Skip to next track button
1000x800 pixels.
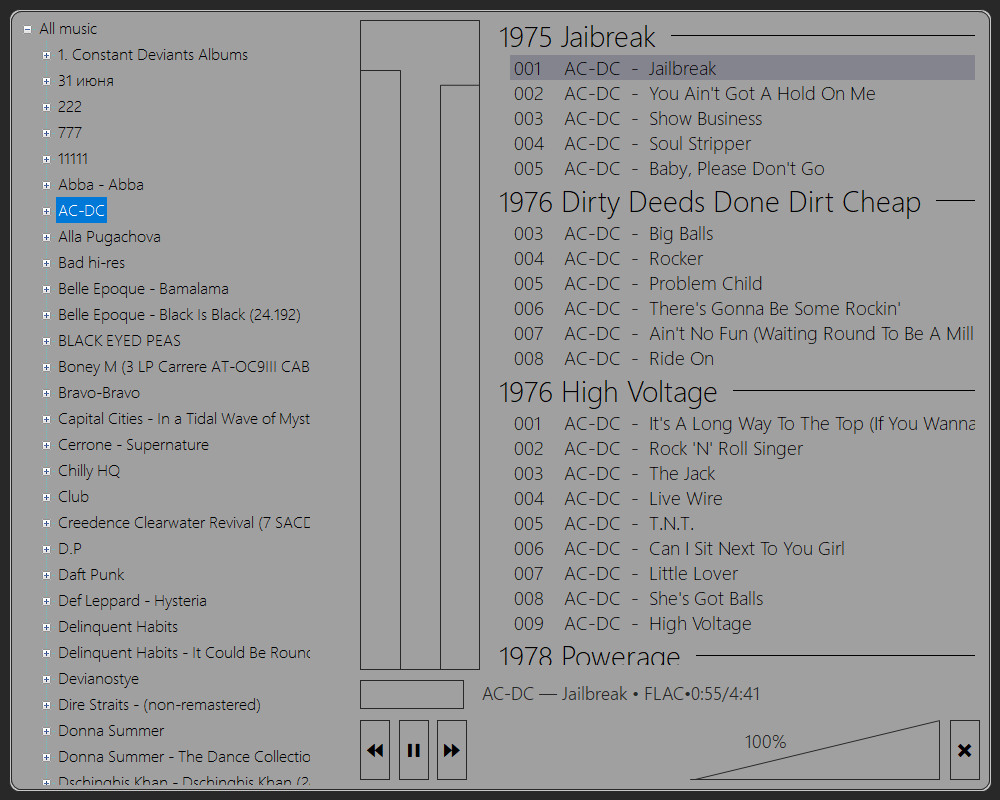[x=452, y=750]
